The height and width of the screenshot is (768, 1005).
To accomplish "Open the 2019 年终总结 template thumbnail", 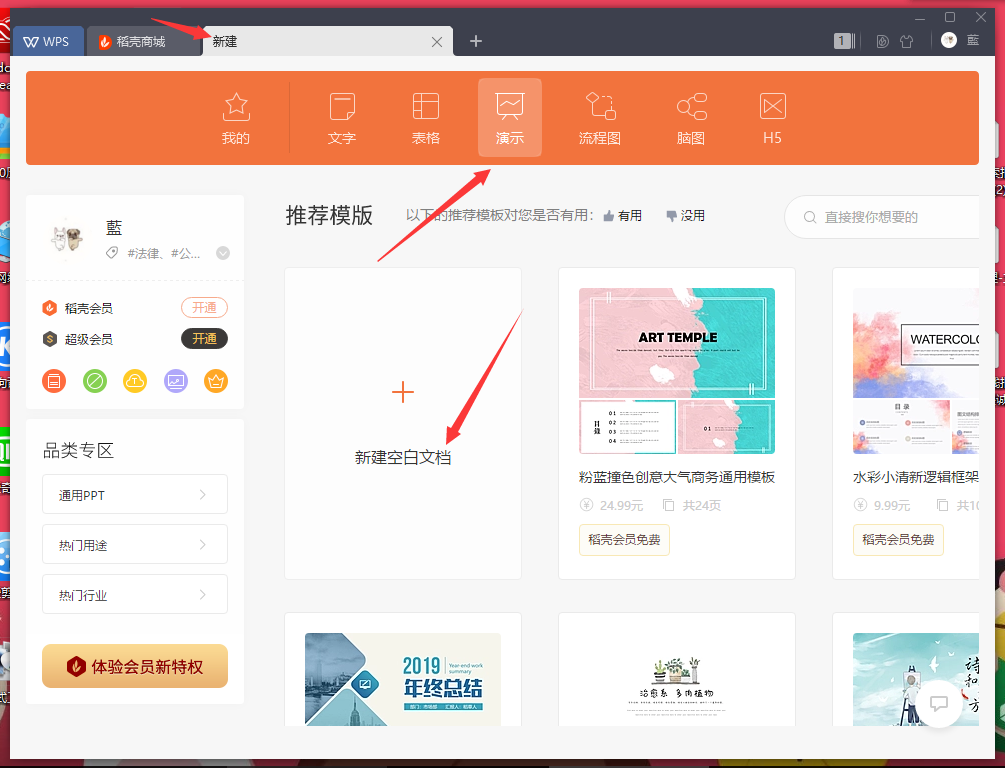I will [x=403, y=680].
